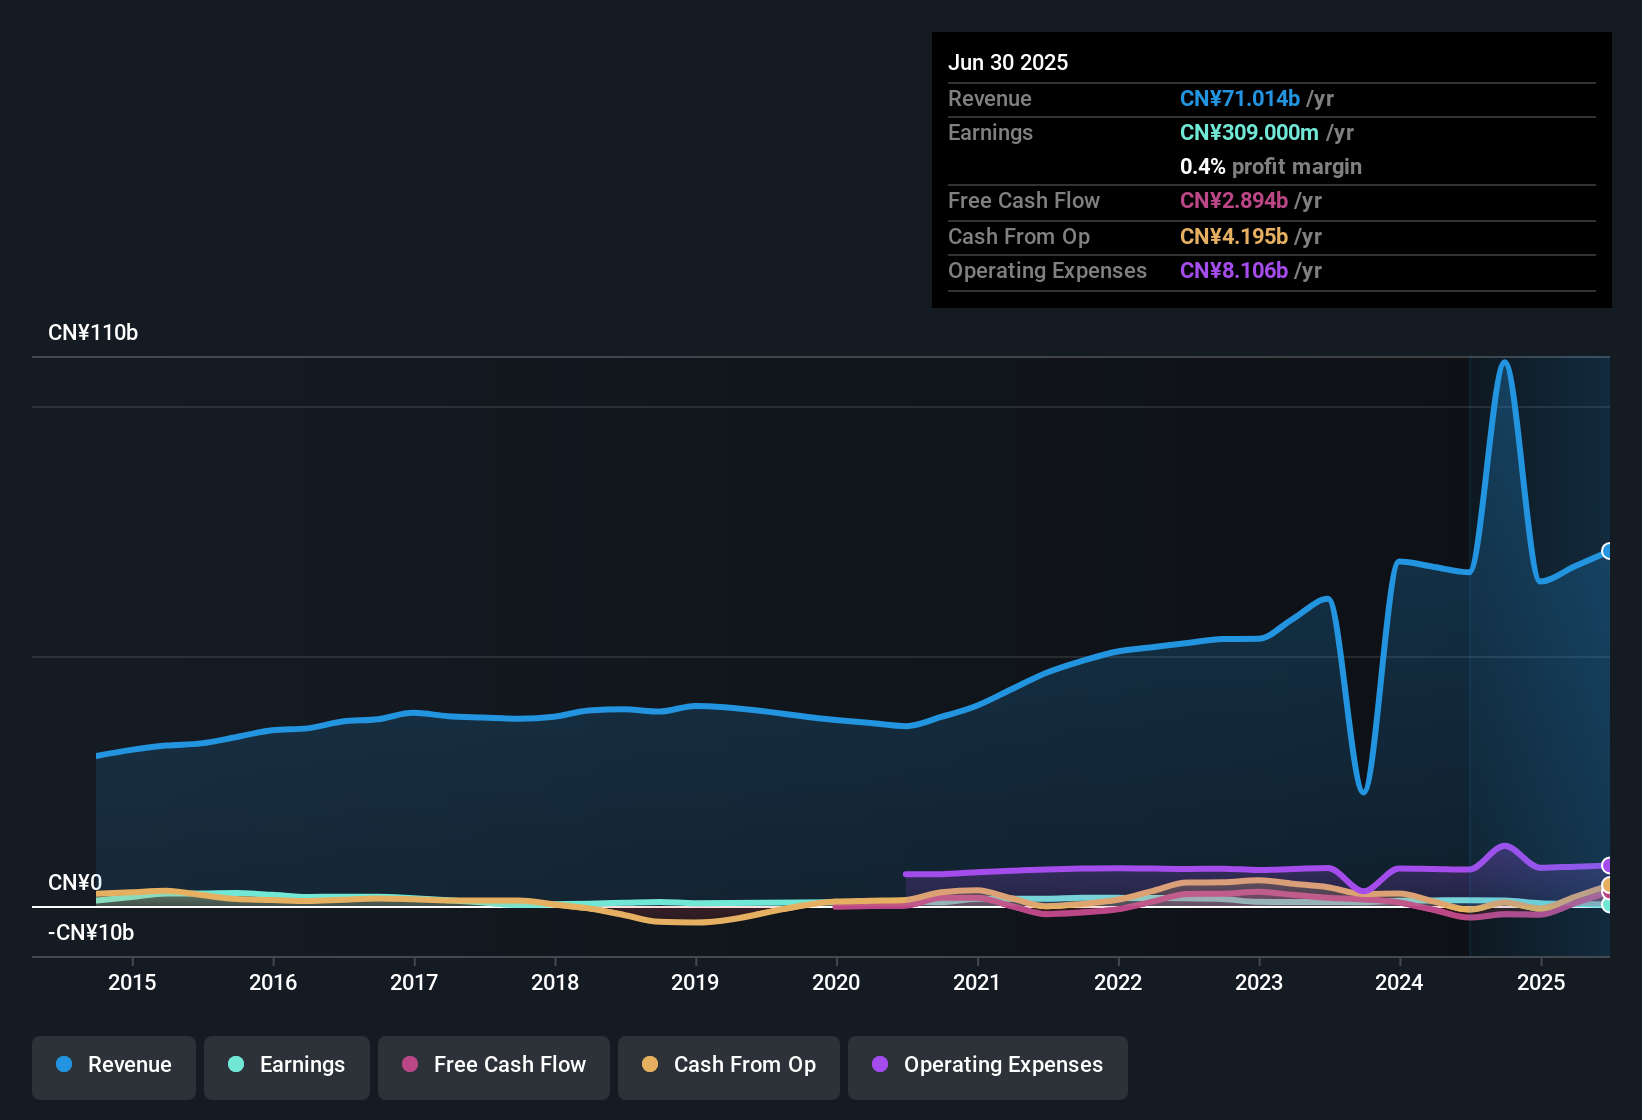Toggle the Cash From Op legend button
1642x1120 pixels.
click(x=729, y=1067)
